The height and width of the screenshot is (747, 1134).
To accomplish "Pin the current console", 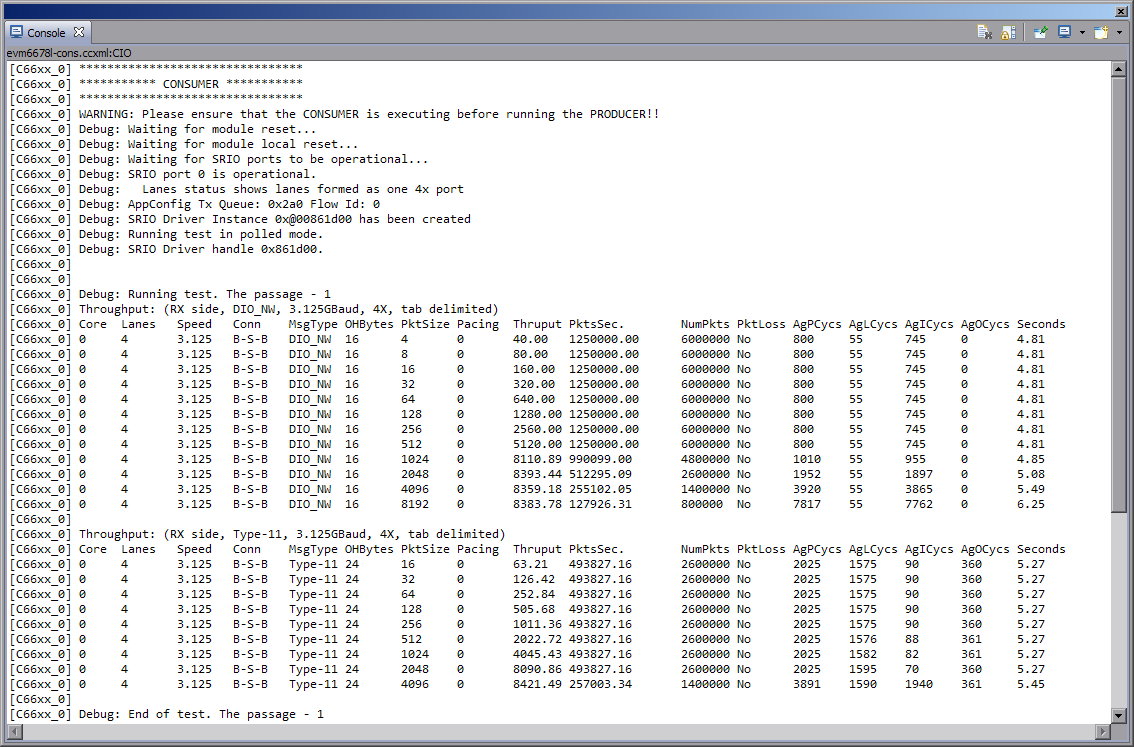I will pos(1041,33).
